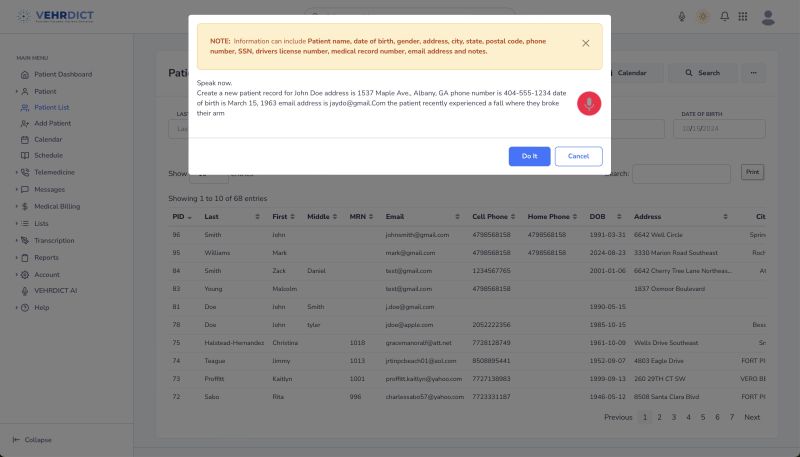Open the apps grid menu

click(743, 17)
